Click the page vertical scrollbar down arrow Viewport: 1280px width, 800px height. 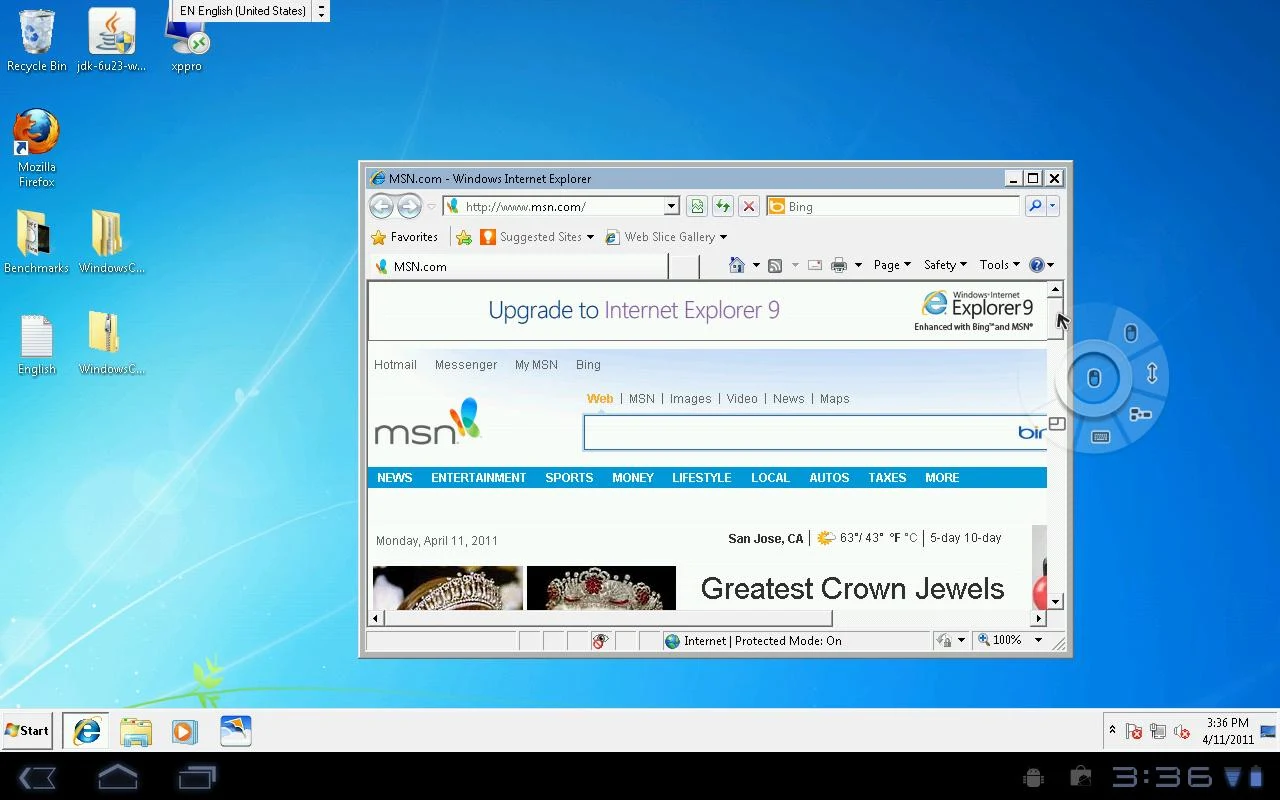(1055, 602)
